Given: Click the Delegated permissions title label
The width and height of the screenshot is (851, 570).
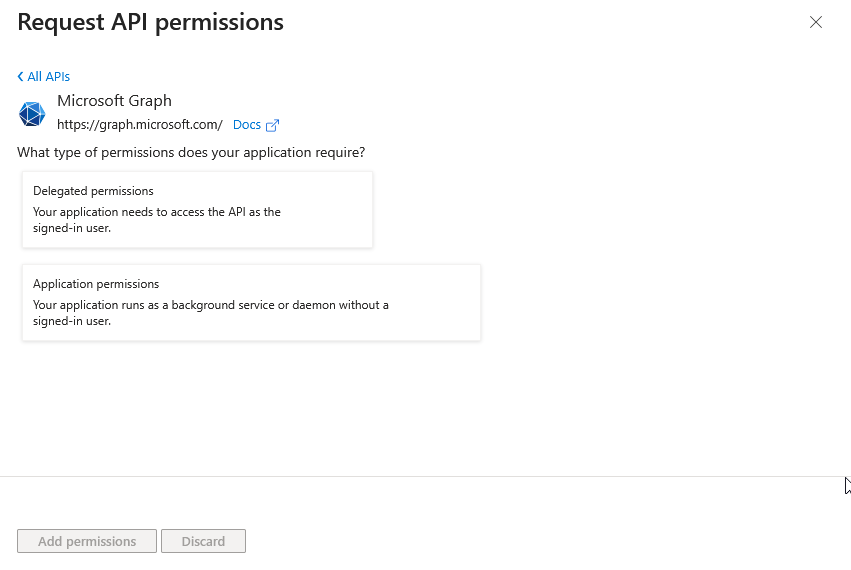Looking at the screenshot, I should coord(93,191).
